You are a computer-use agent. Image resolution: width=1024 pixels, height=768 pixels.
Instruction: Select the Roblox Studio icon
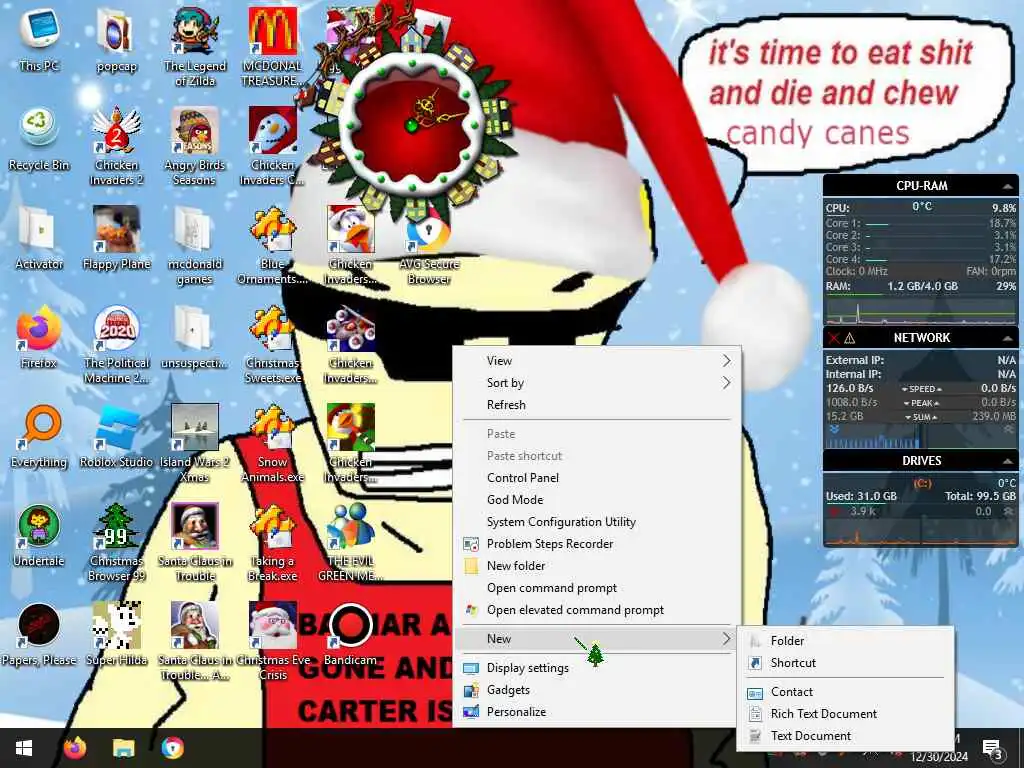116,436
